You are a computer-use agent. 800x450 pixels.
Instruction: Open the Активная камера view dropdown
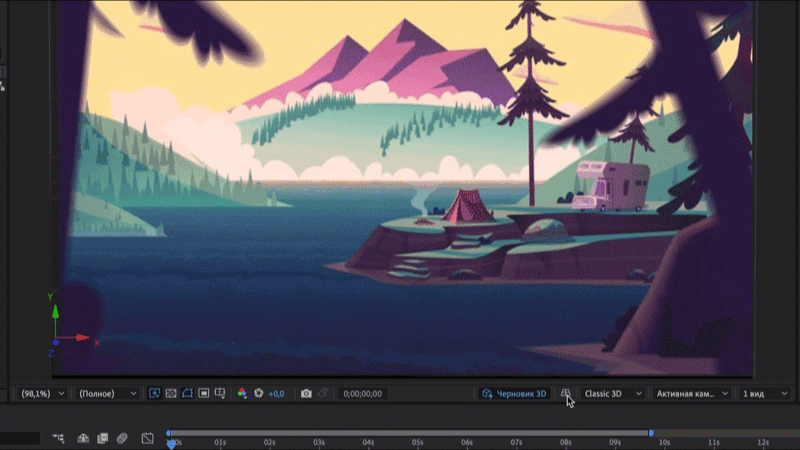click(x=692, y=394)
